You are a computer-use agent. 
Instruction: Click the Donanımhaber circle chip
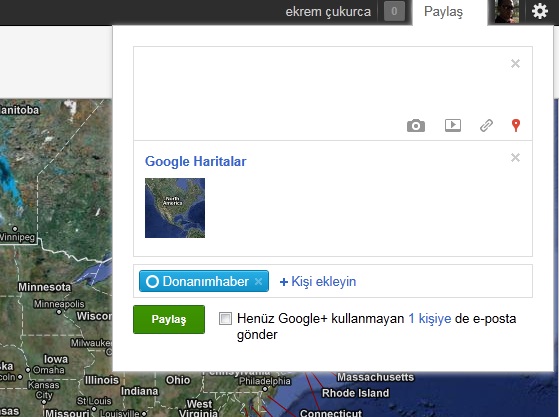204,281
